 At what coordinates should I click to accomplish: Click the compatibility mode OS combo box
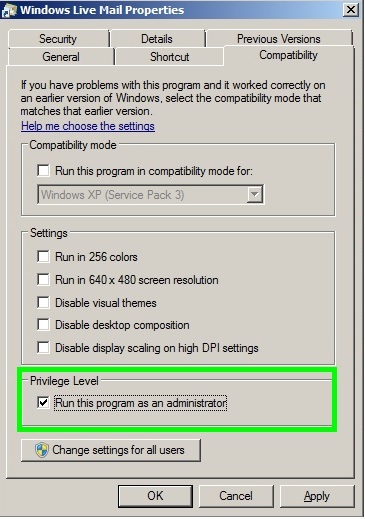151,194
